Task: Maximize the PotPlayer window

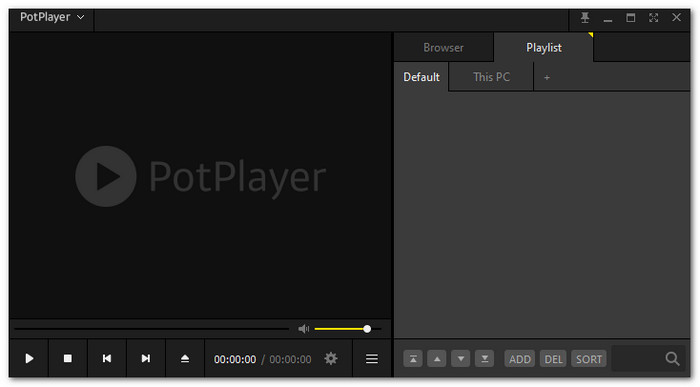Action: click(630, 18)
